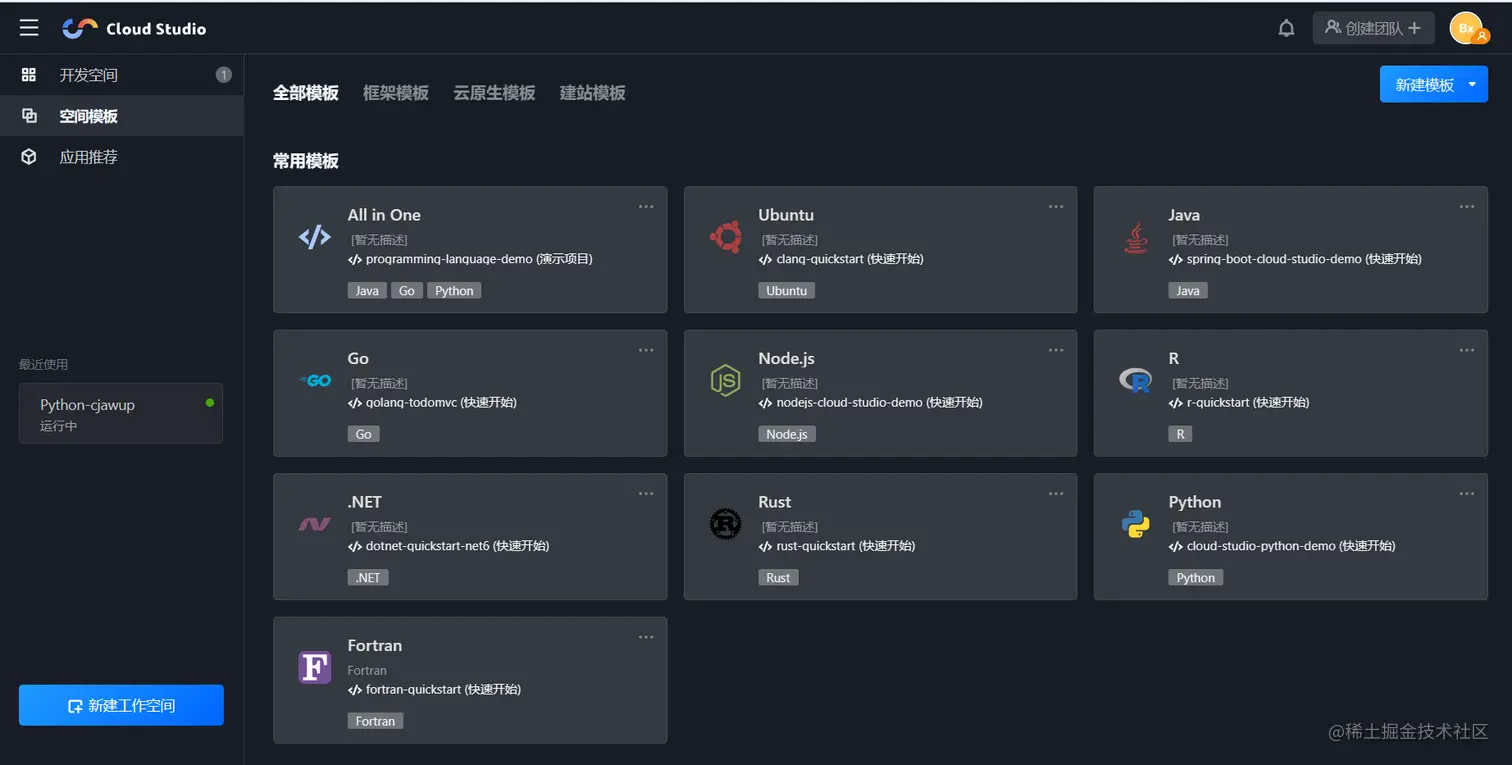Click the Fortran tag label
This screenshot has height=765, width=1512.
pyautogui.click(x=375, y=721)
